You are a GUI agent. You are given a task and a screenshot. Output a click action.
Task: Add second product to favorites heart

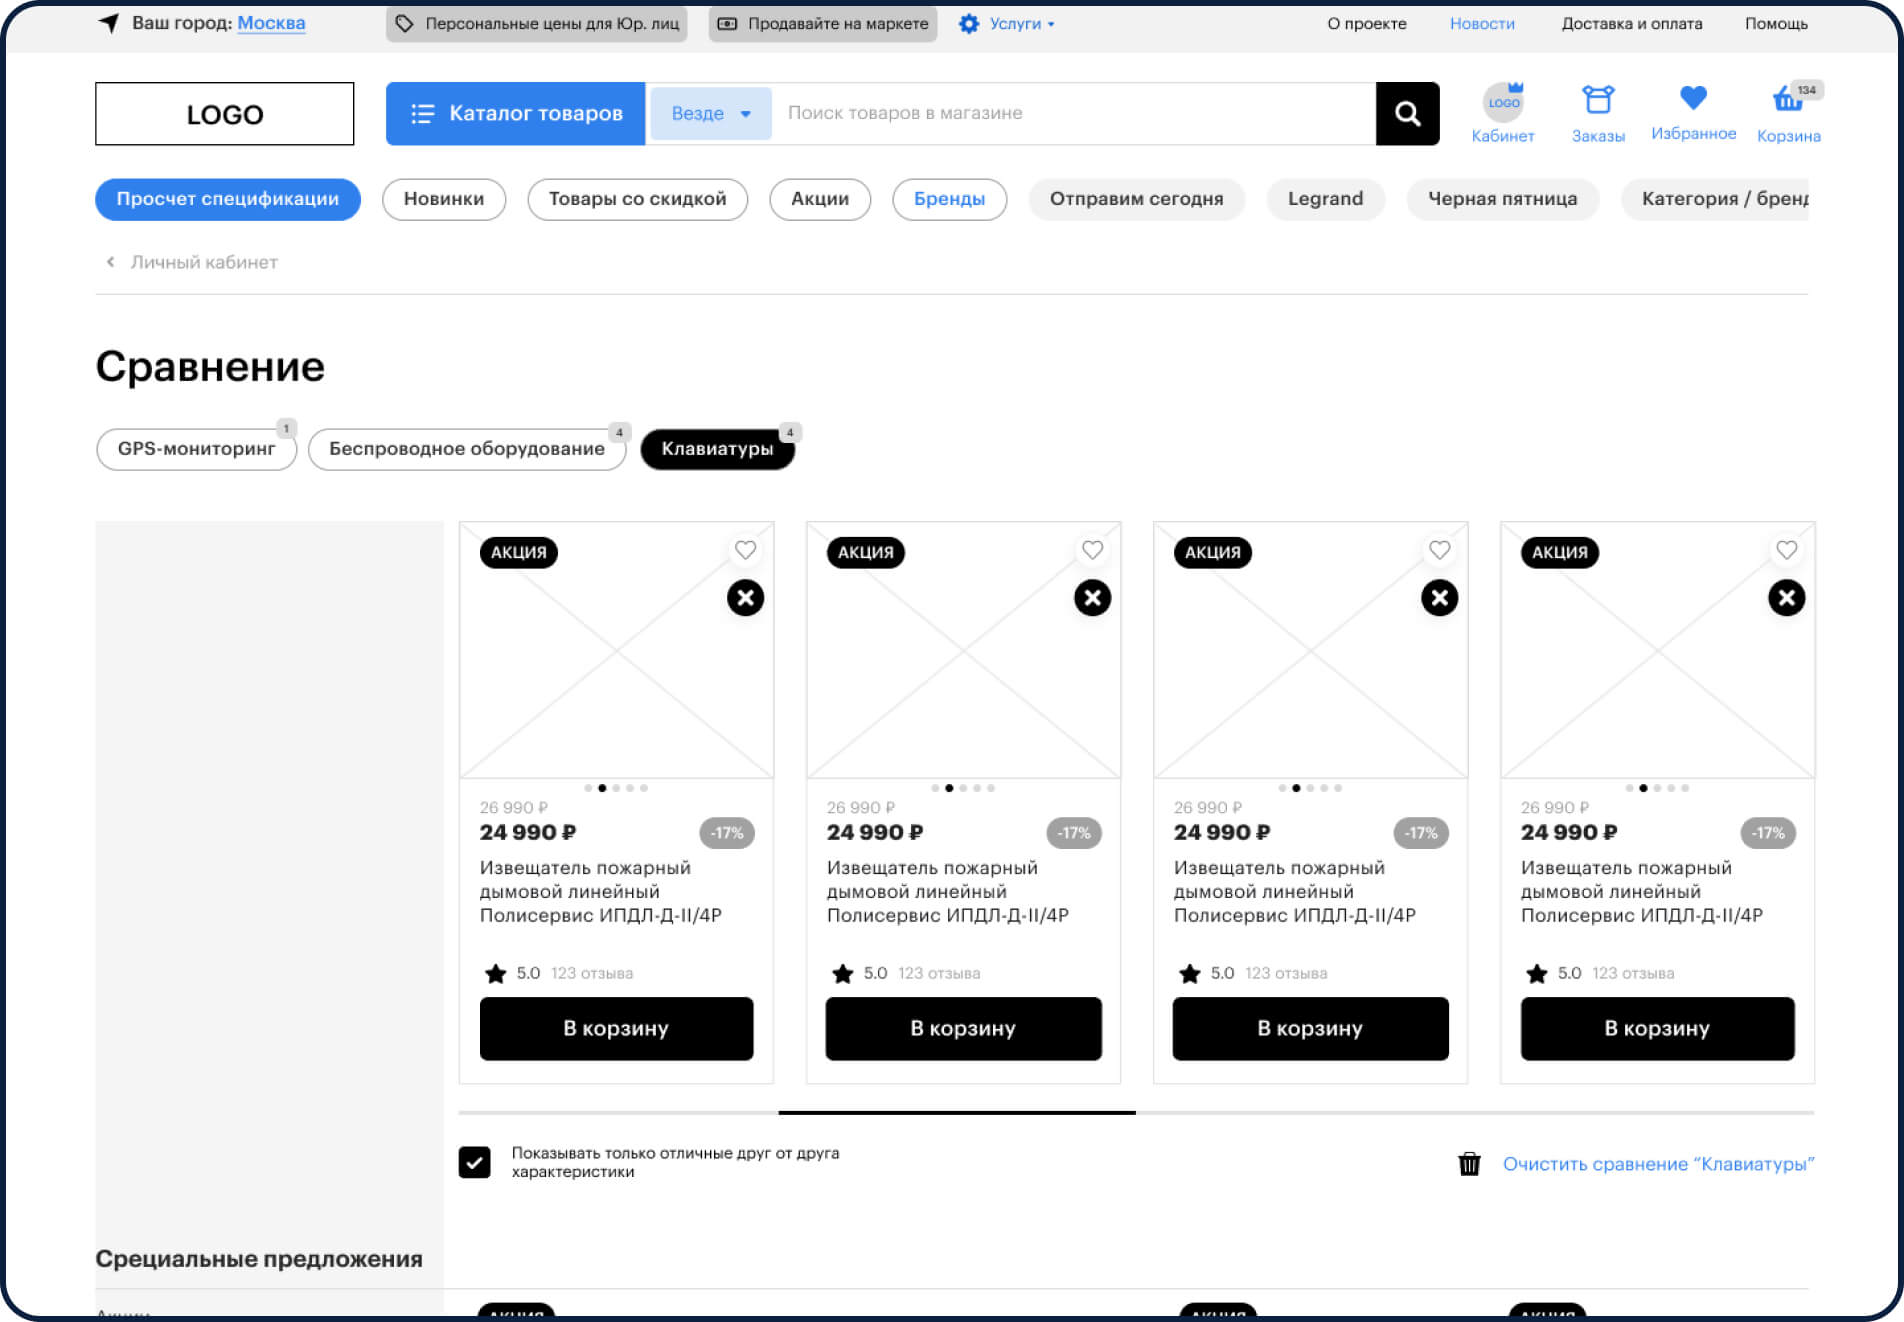(x=1092, y=550)
